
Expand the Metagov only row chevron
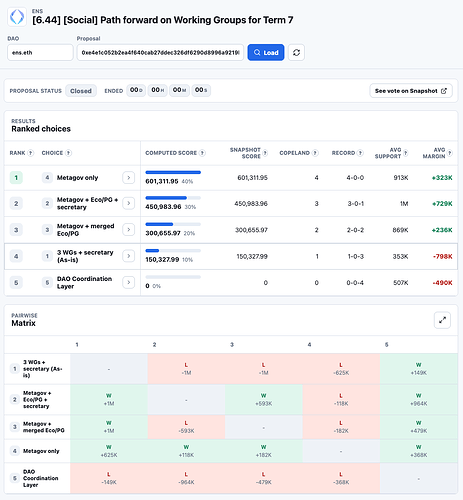(129, 178)
